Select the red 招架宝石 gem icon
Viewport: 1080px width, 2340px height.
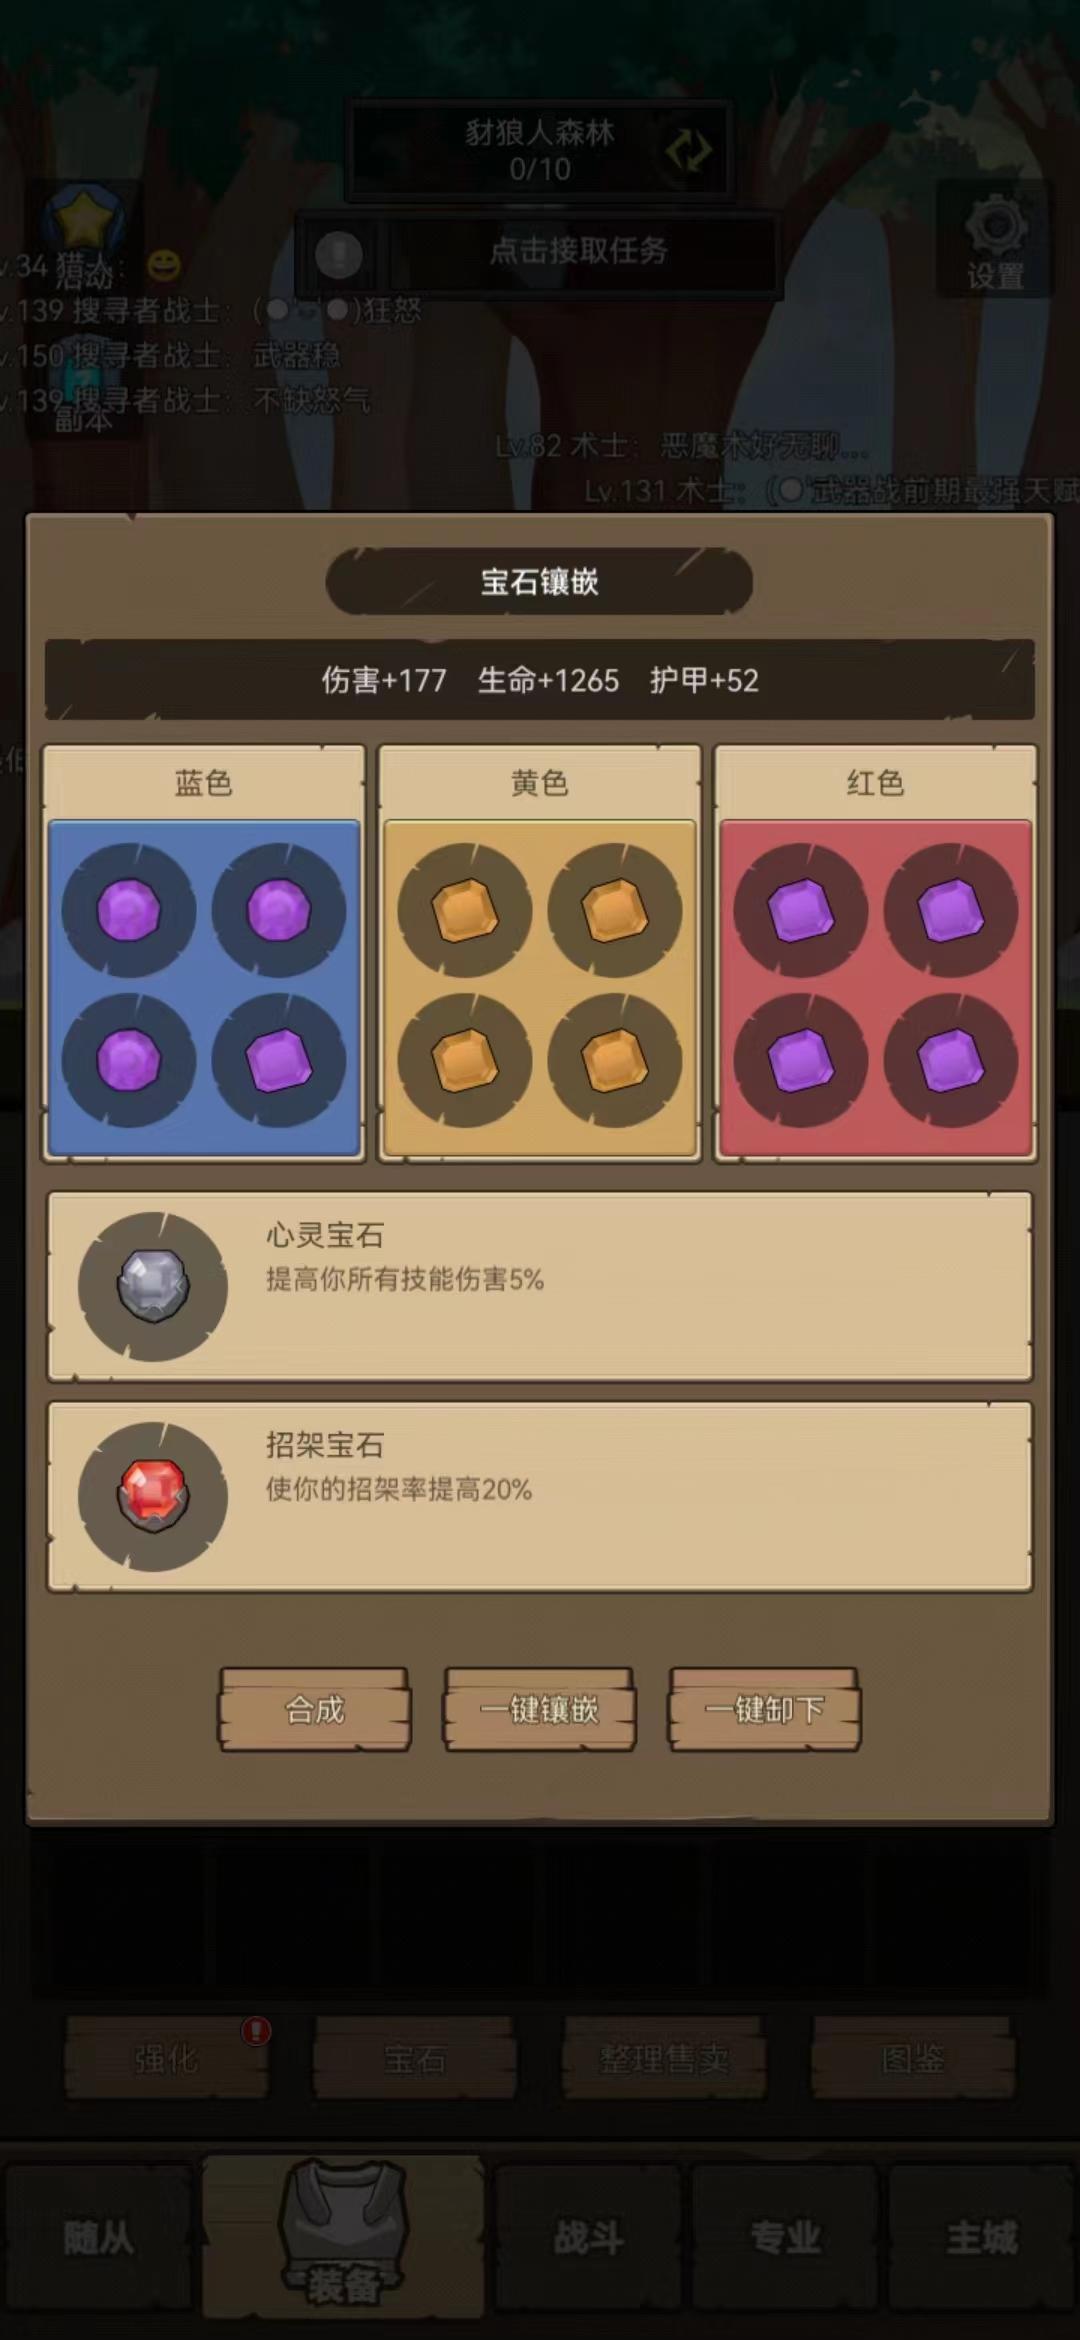pos(153,1496)
